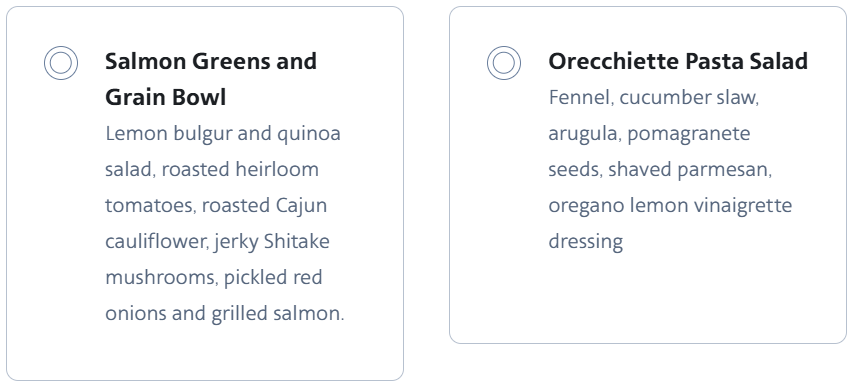Click the 'Grain Bowl' heading line
The height and width of the screenshot is (391, 863).
pyautogui.click(x=166, y=97)
